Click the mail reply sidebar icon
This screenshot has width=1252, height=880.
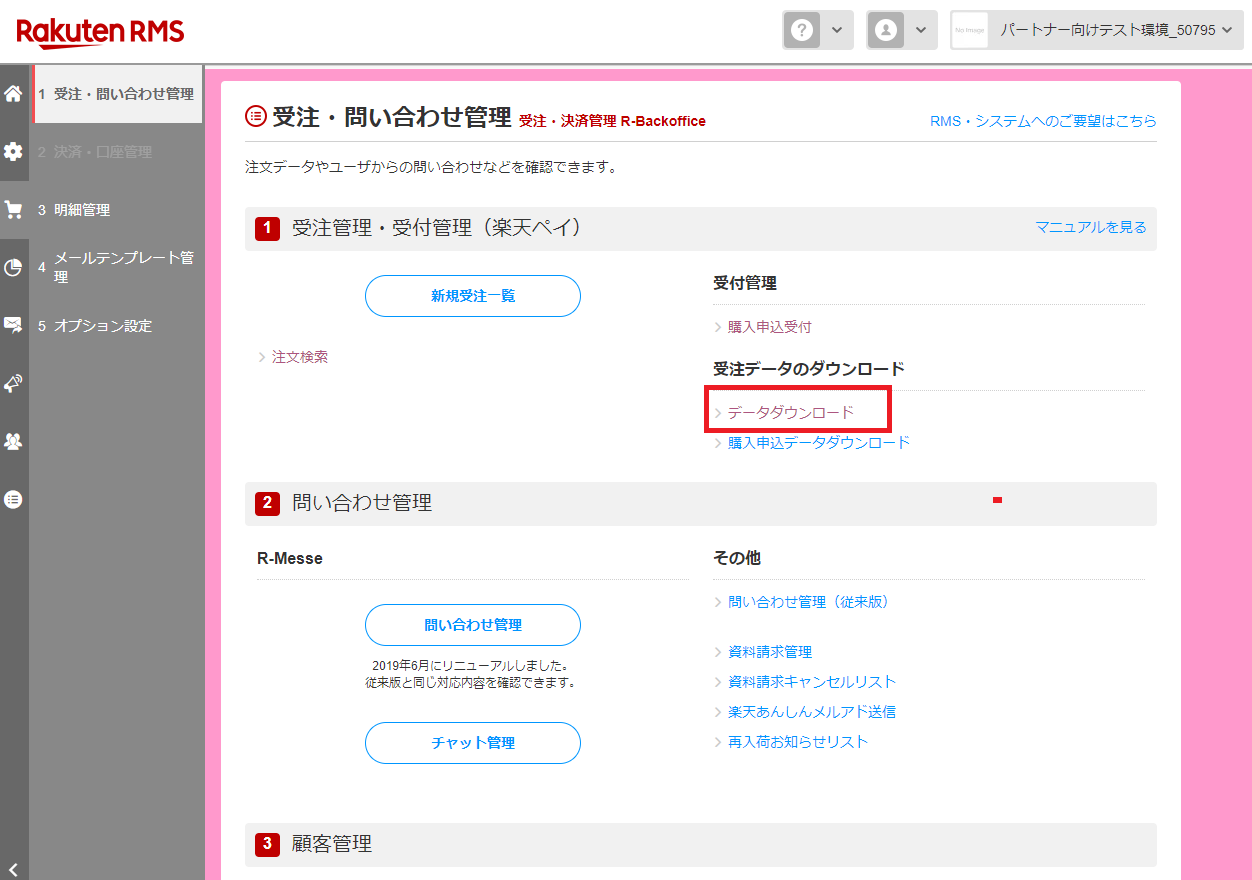coord(13,325)
